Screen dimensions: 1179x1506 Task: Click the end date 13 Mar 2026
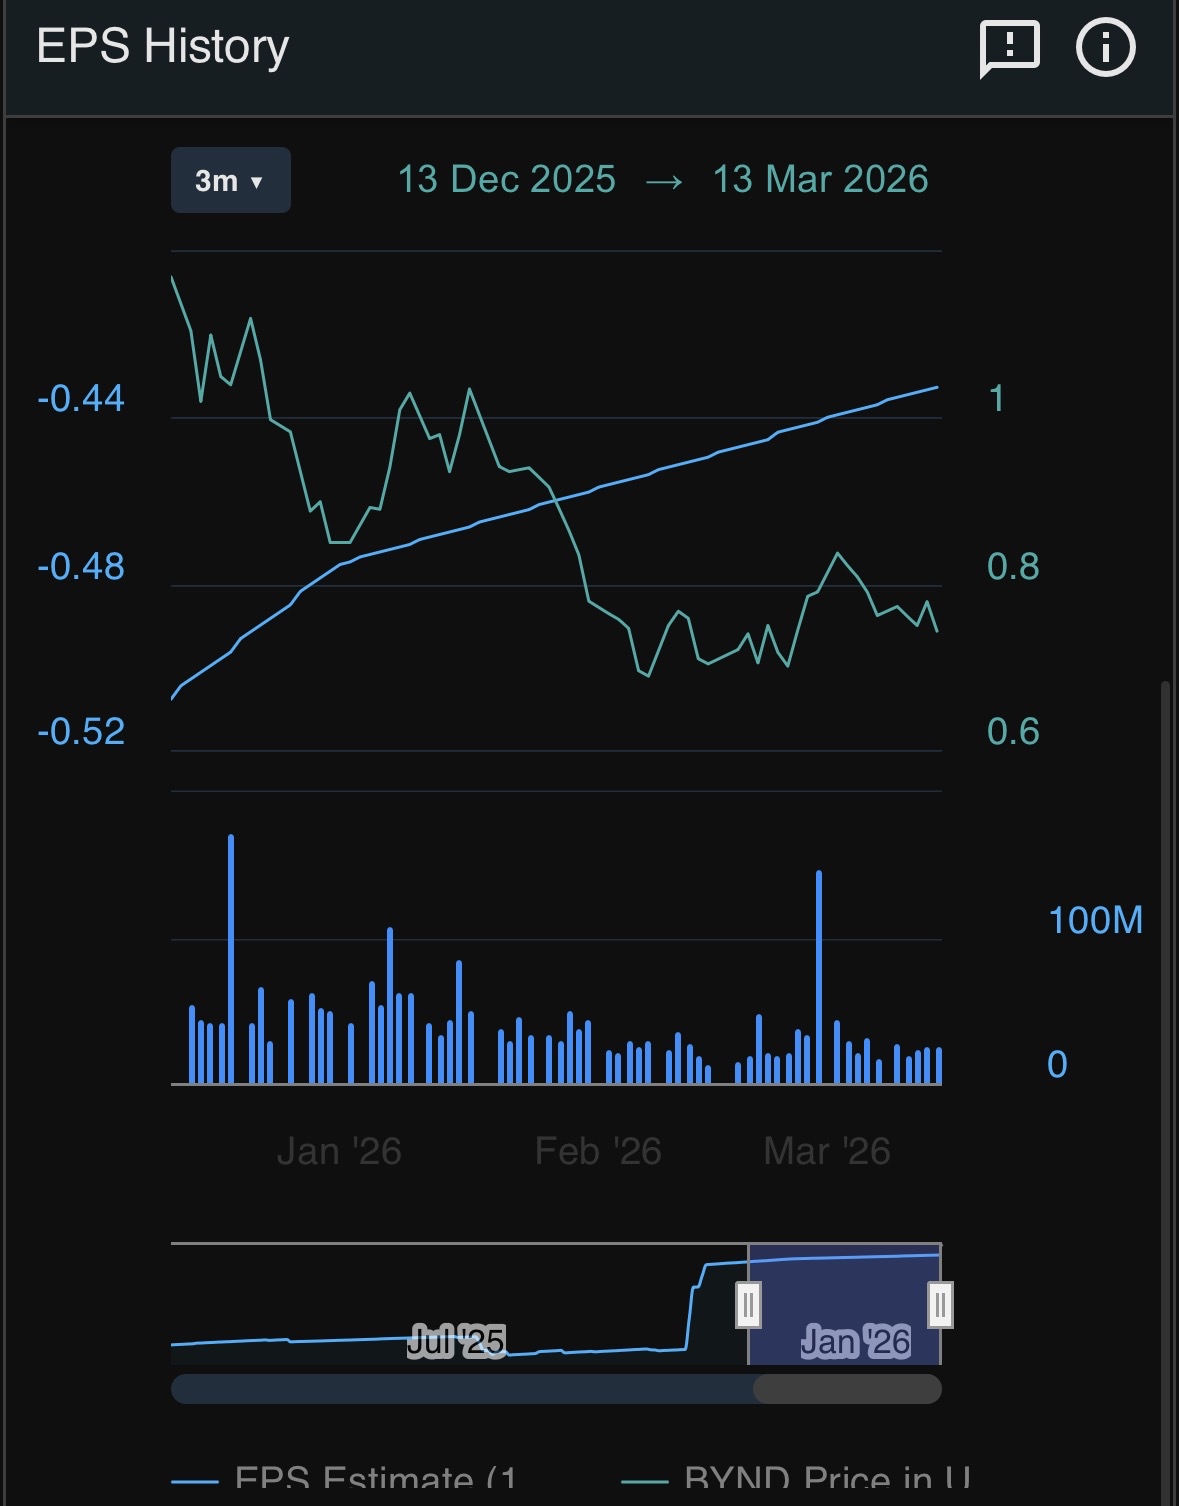821,180
